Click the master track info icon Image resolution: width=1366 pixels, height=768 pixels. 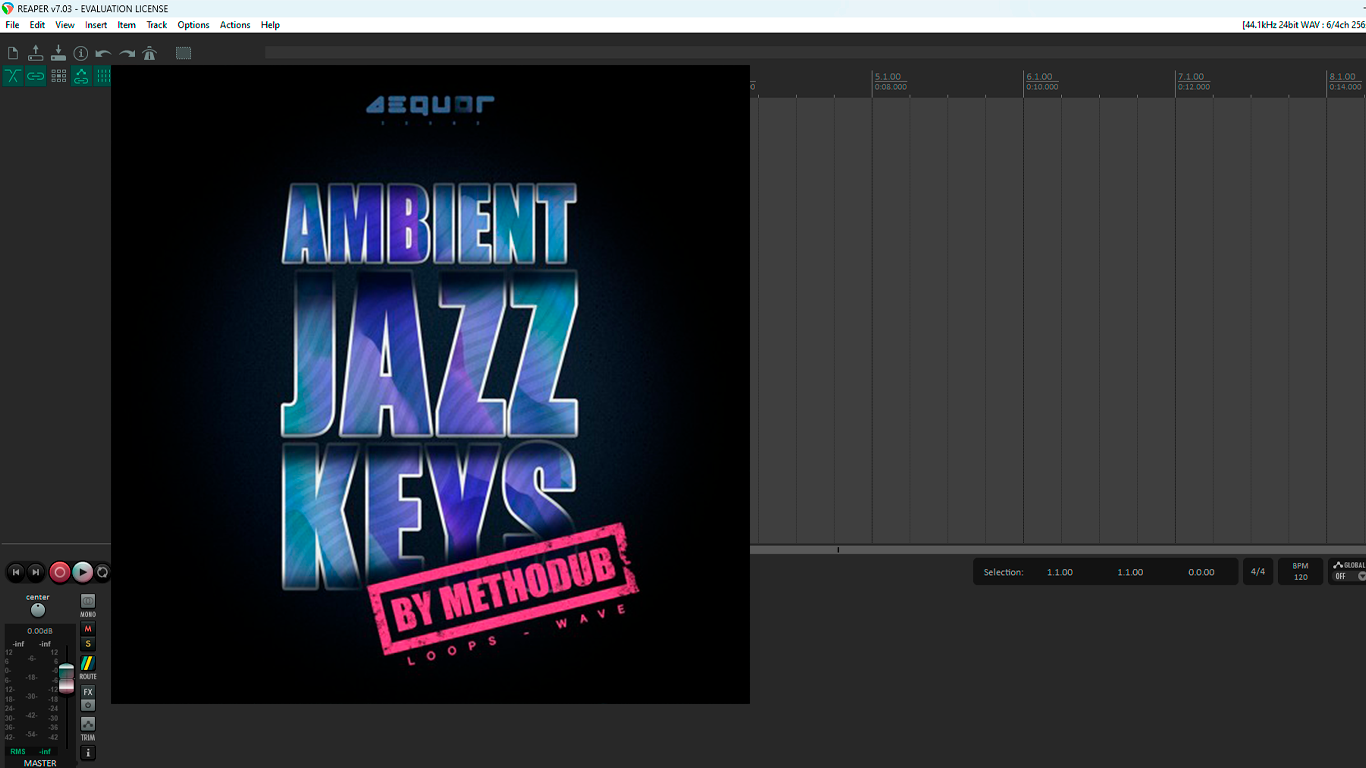pos(88,752)
